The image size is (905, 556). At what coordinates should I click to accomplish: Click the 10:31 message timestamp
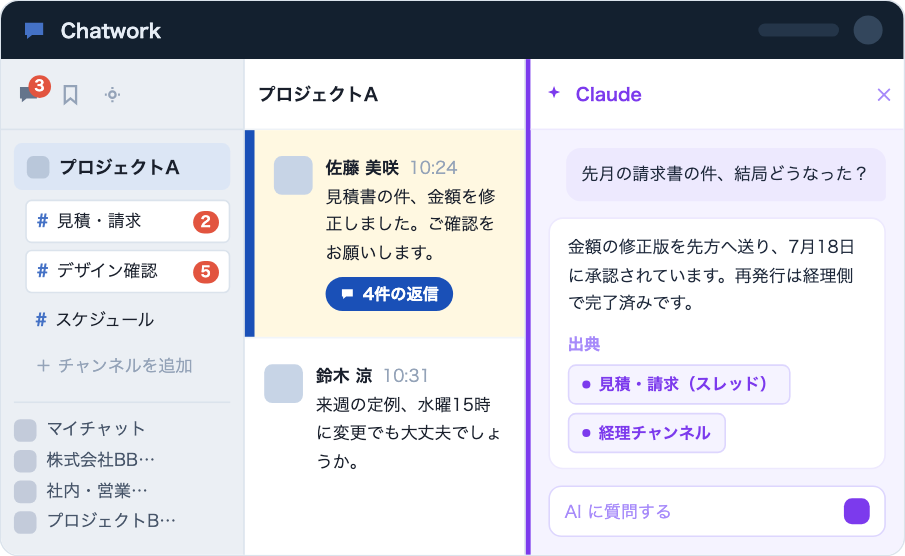406,376
